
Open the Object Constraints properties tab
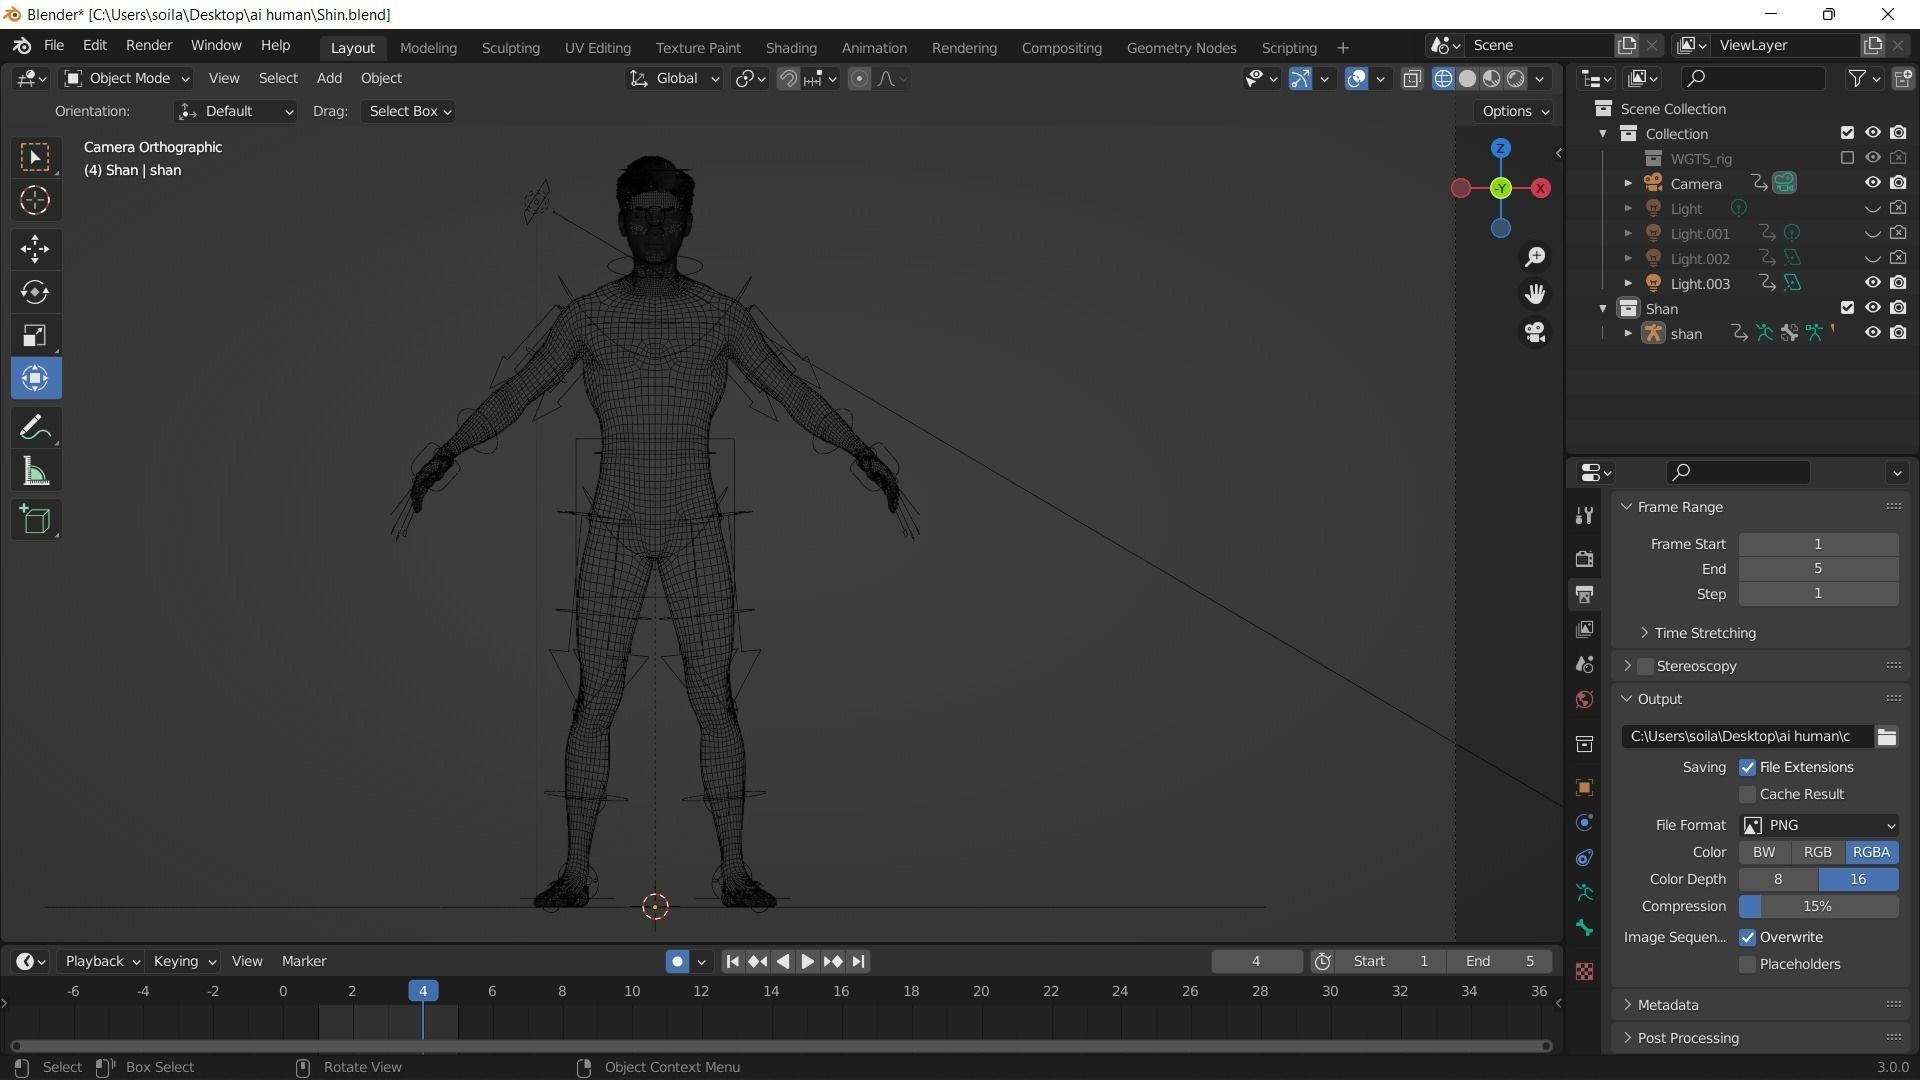pos(1584,858)
